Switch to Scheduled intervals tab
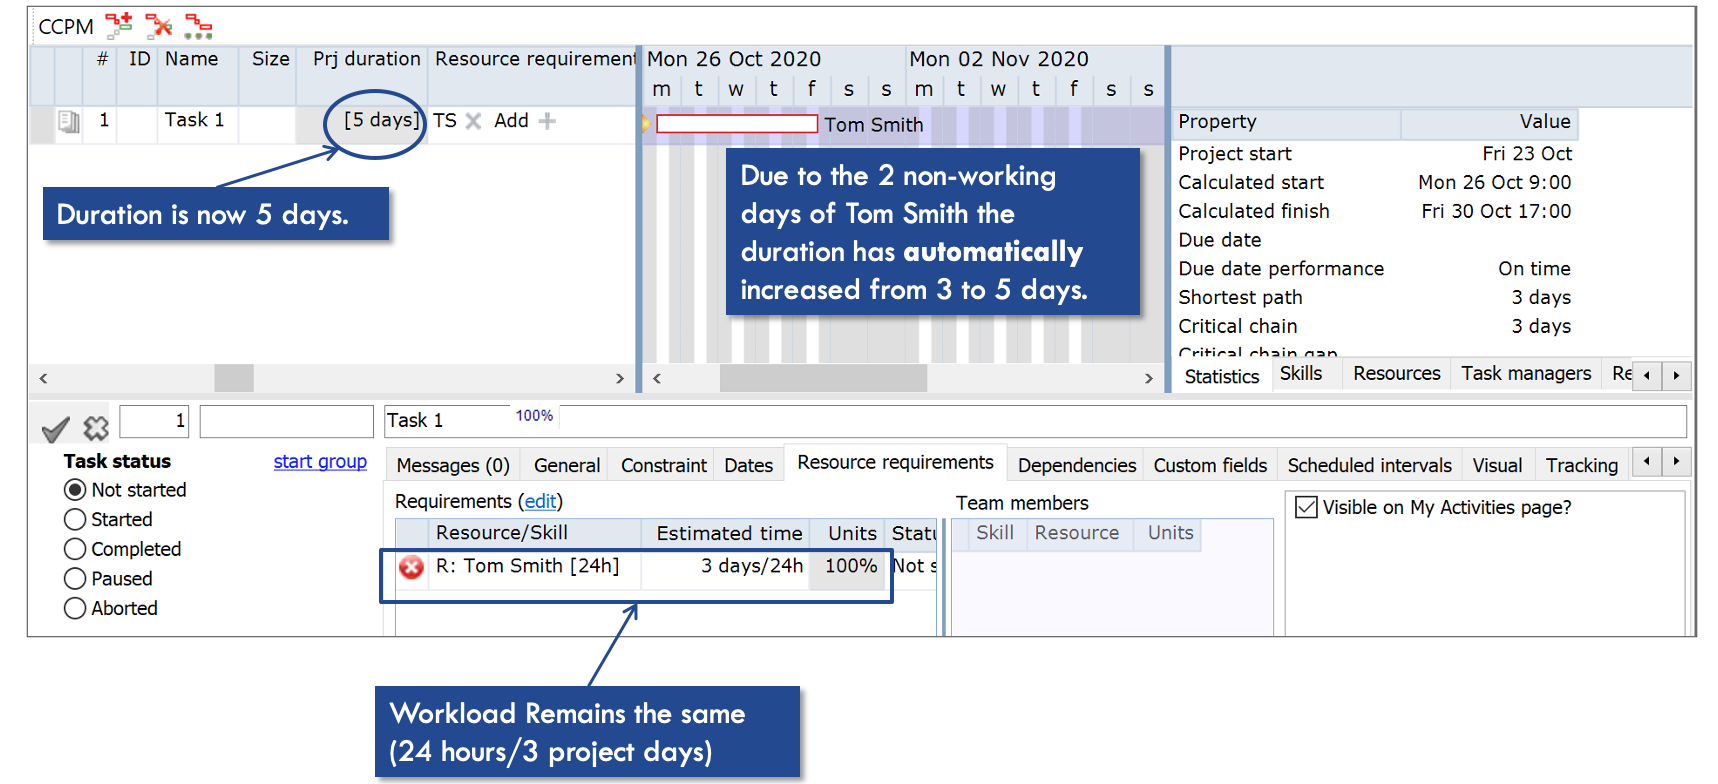This screenshot has height=784, width=1718. pos(1369,465)
